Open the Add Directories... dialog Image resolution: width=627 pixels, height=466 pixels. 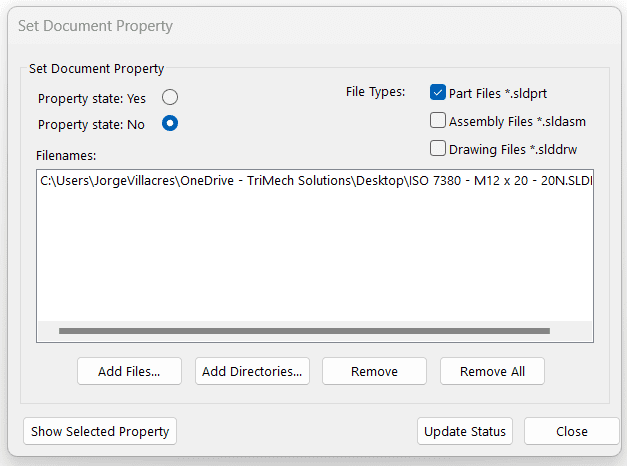[252, 371]
